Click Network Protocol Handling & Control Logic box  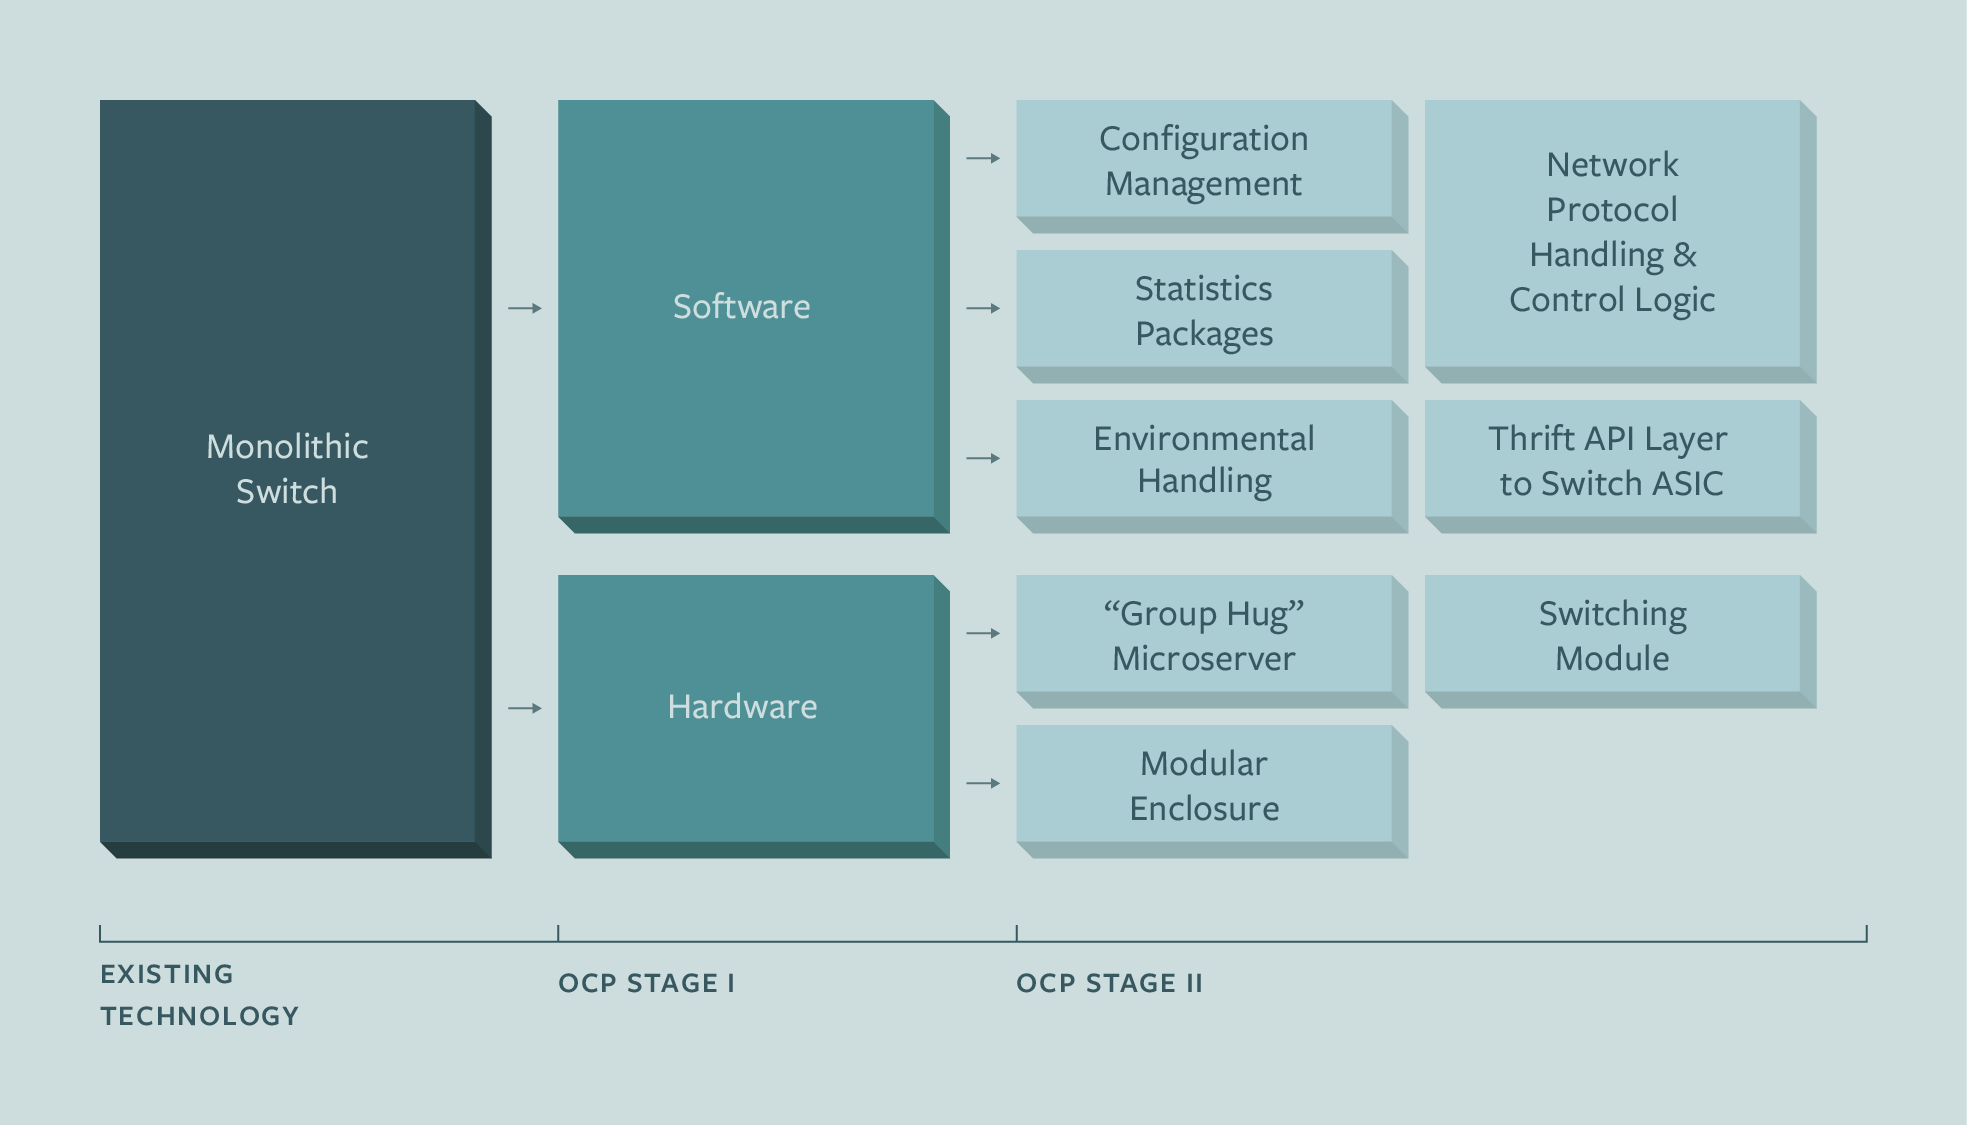pos(1620,241)
